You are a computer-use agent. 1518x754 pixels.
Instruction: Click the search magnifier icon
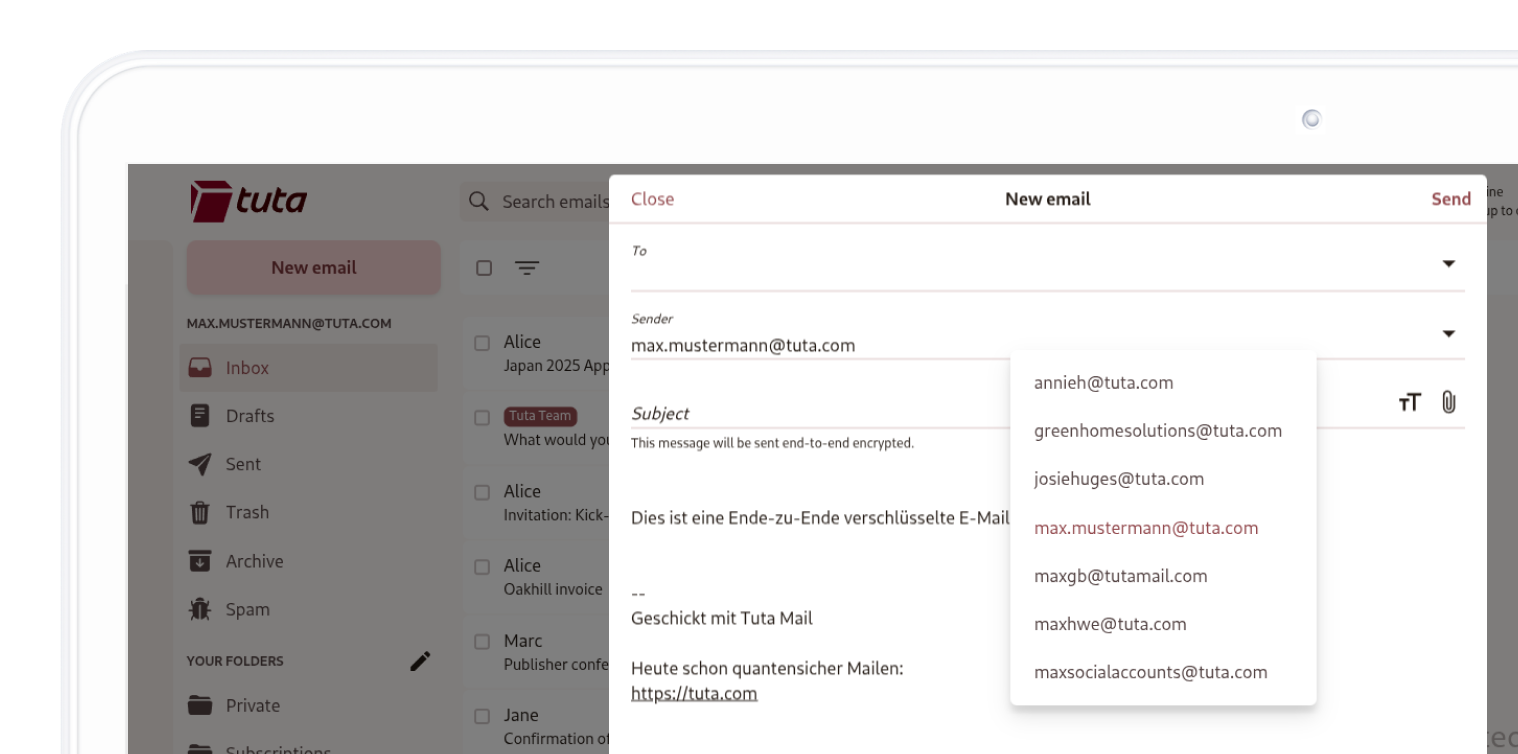(479, 202)
